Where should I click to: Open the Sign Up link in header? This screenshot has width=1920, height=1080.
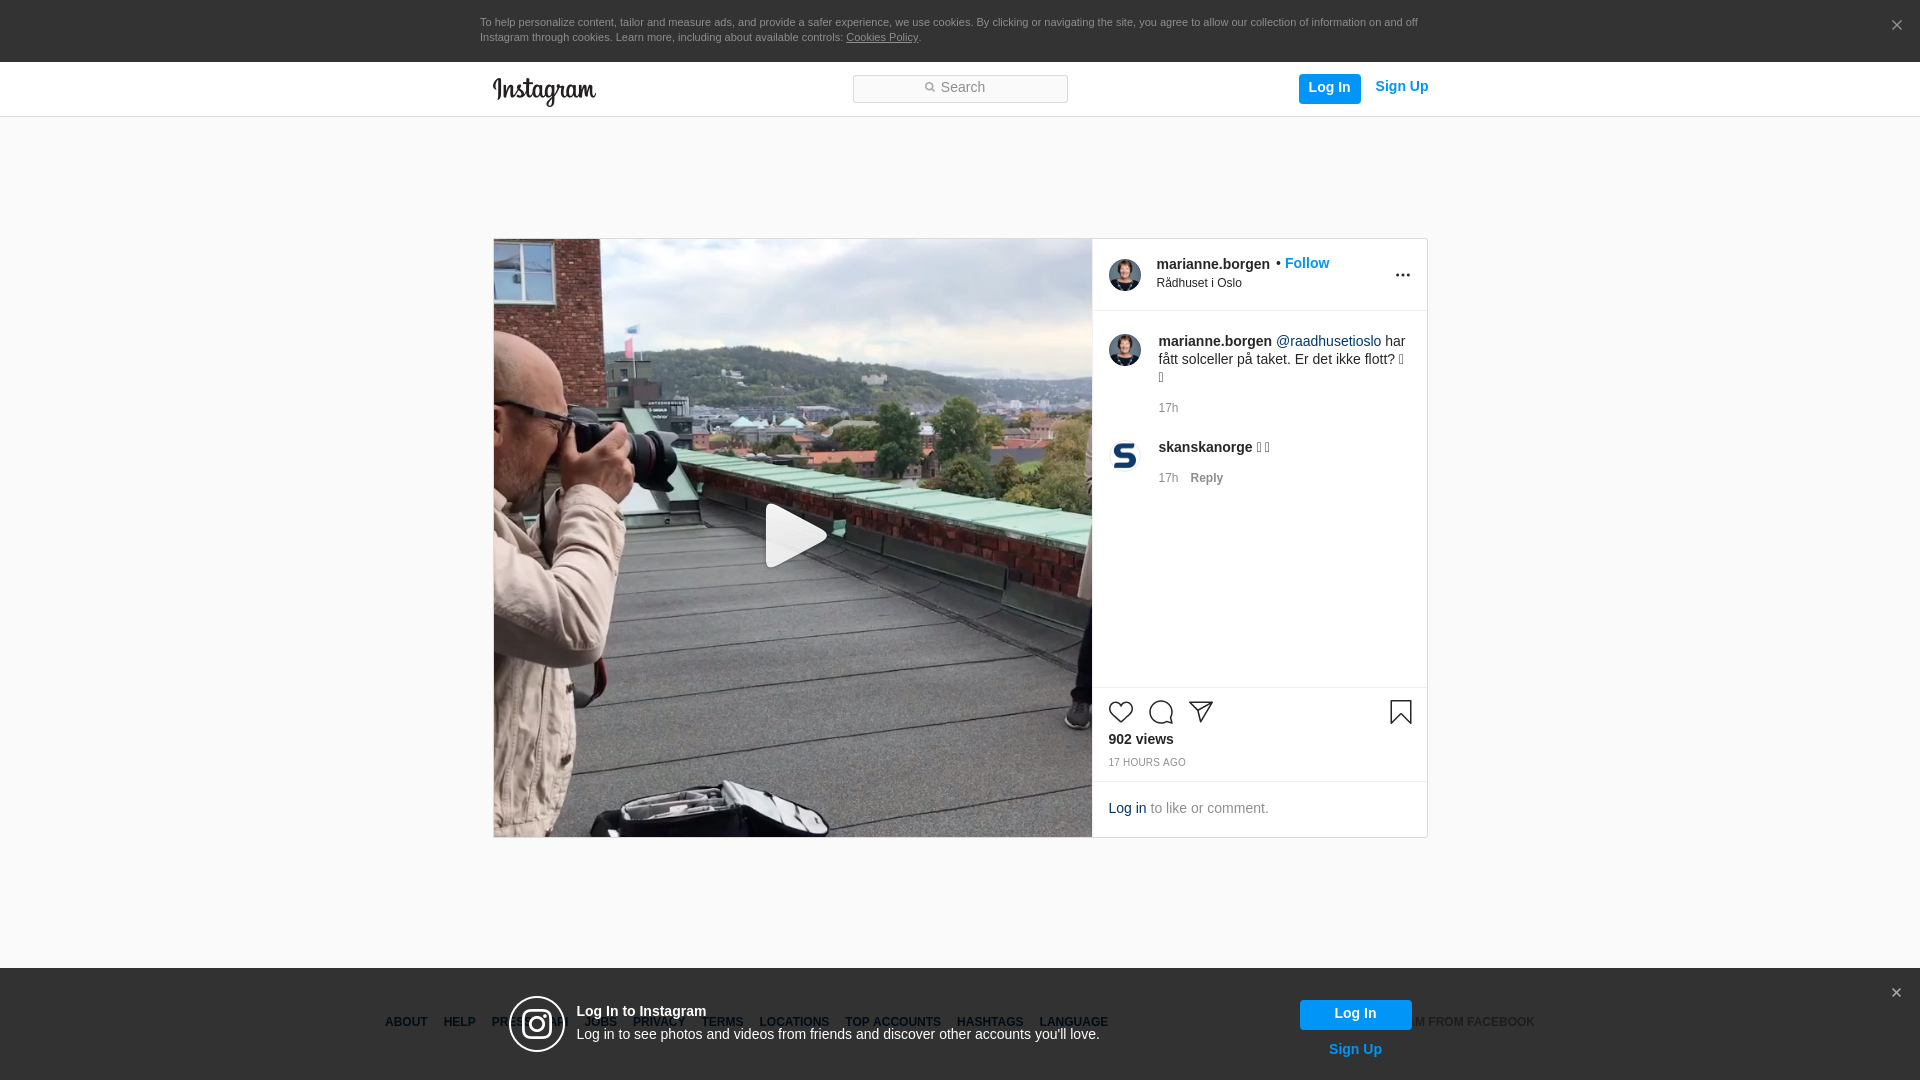(x=1401, y=87)
